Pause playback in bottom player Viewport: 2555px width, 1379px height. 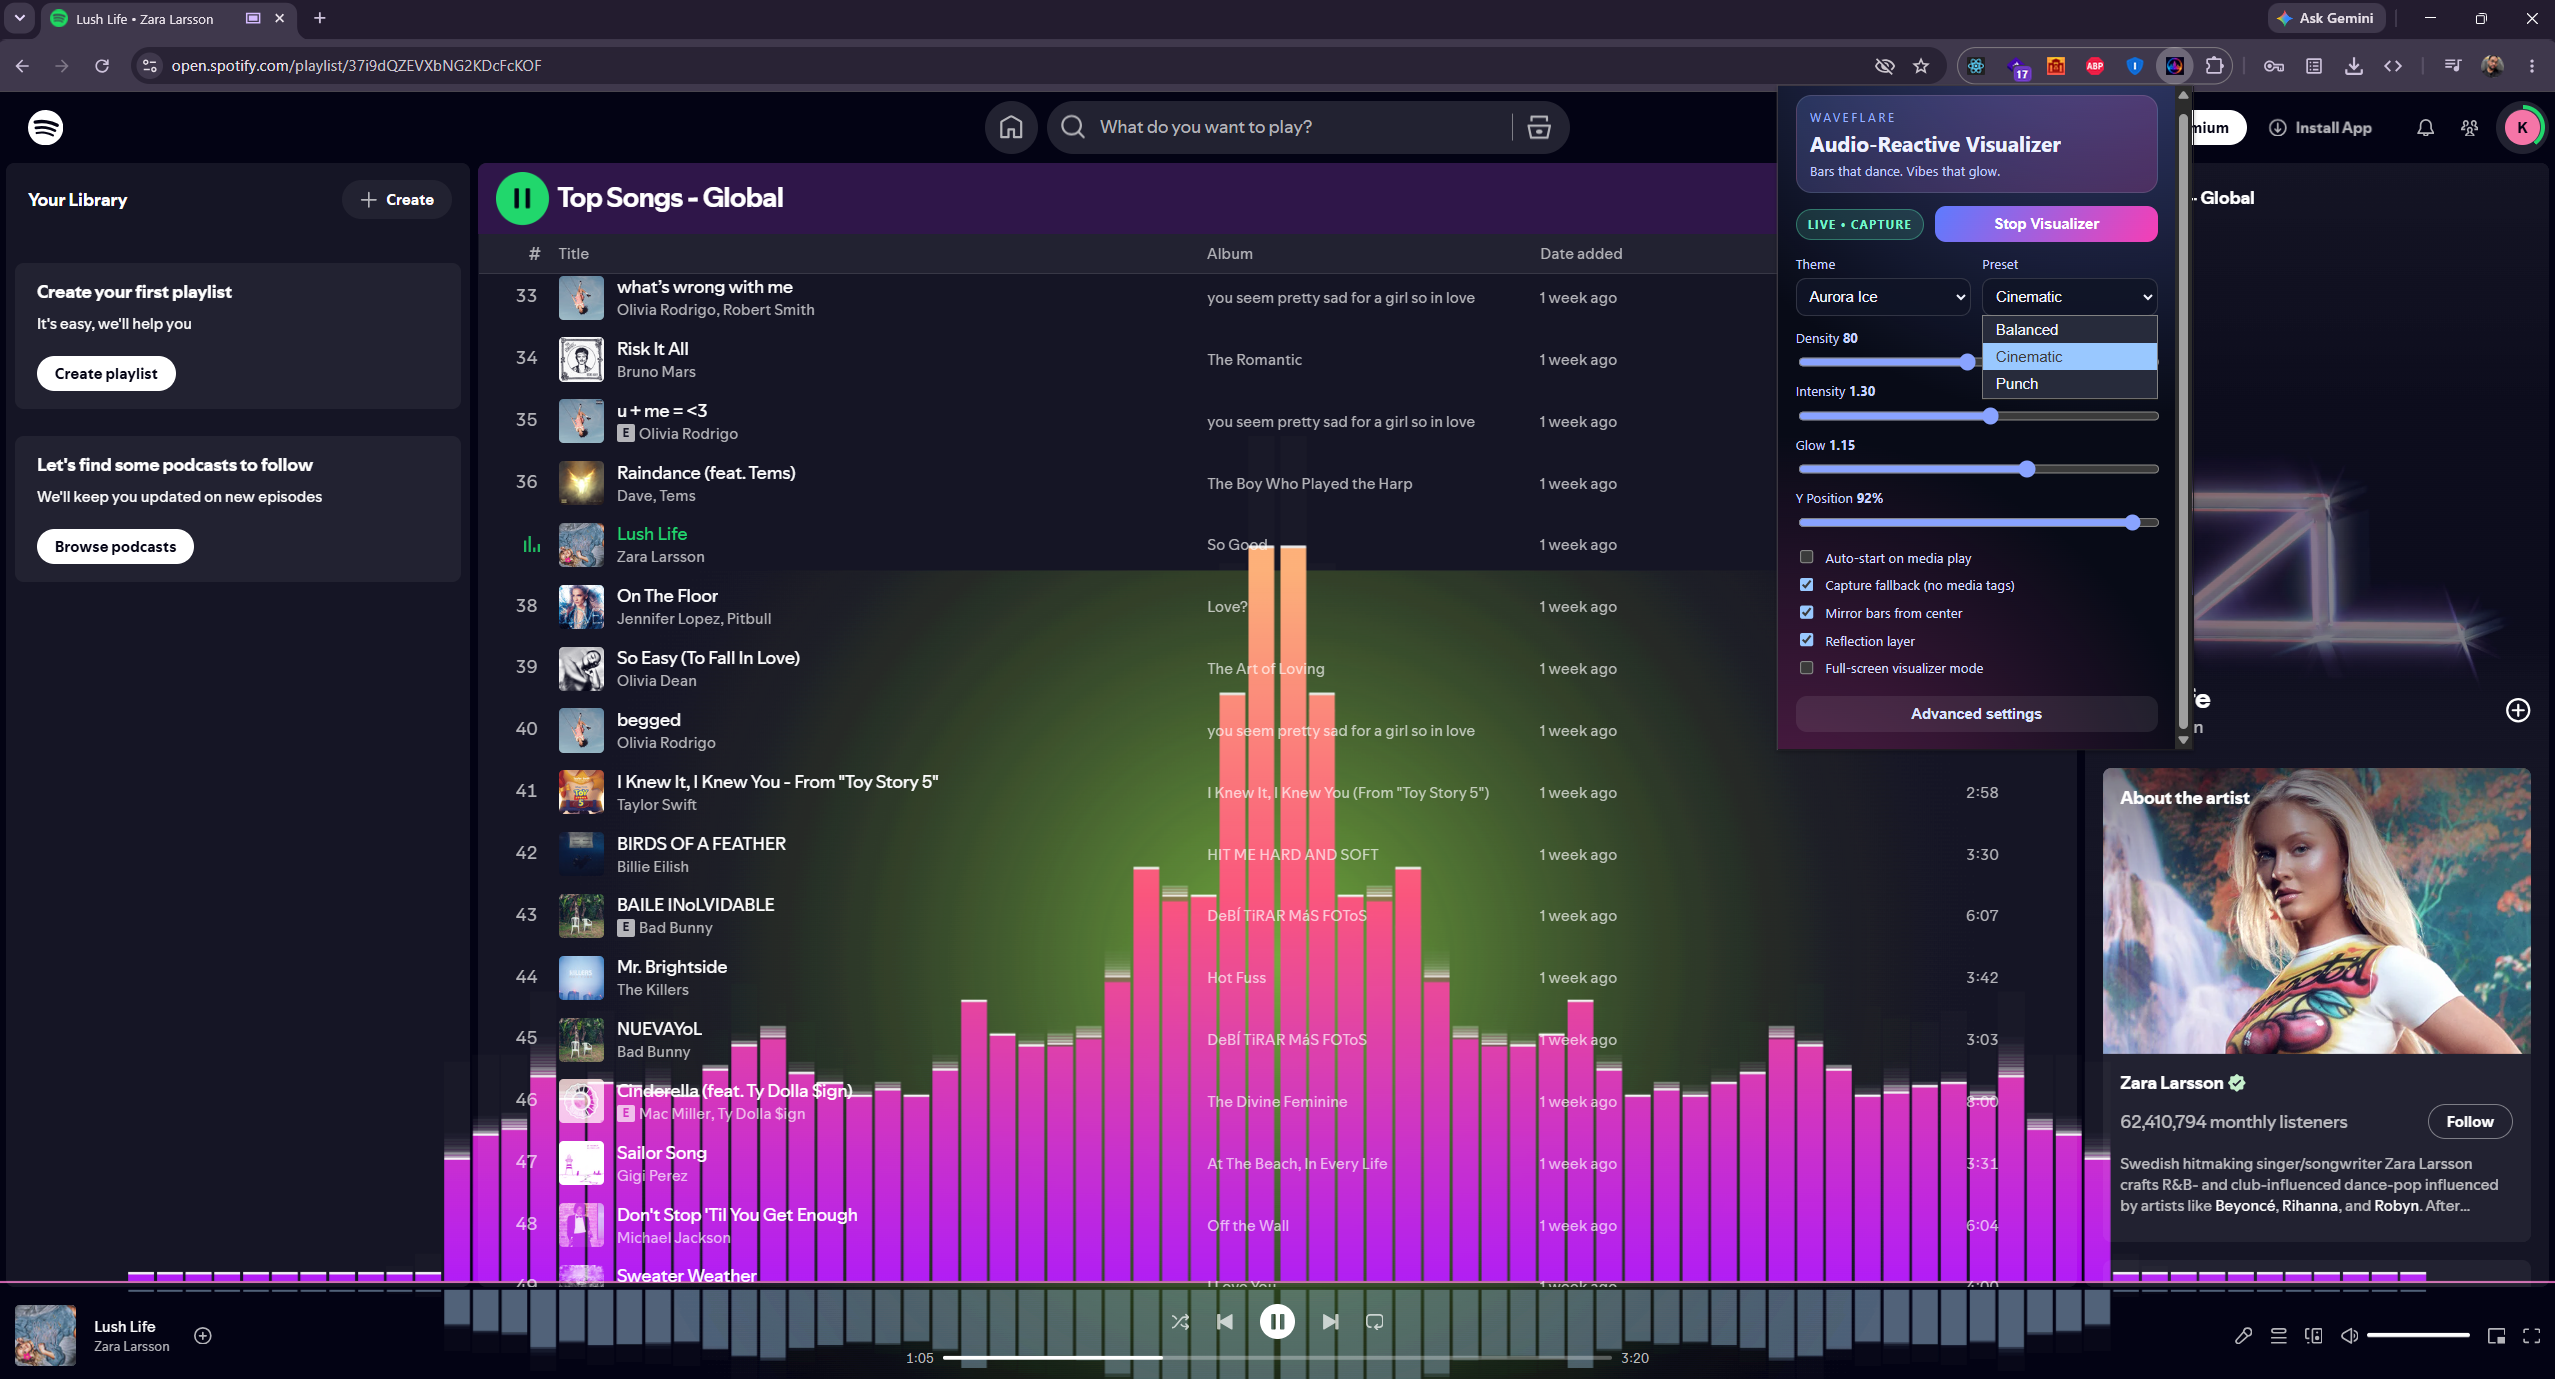1277,1322
